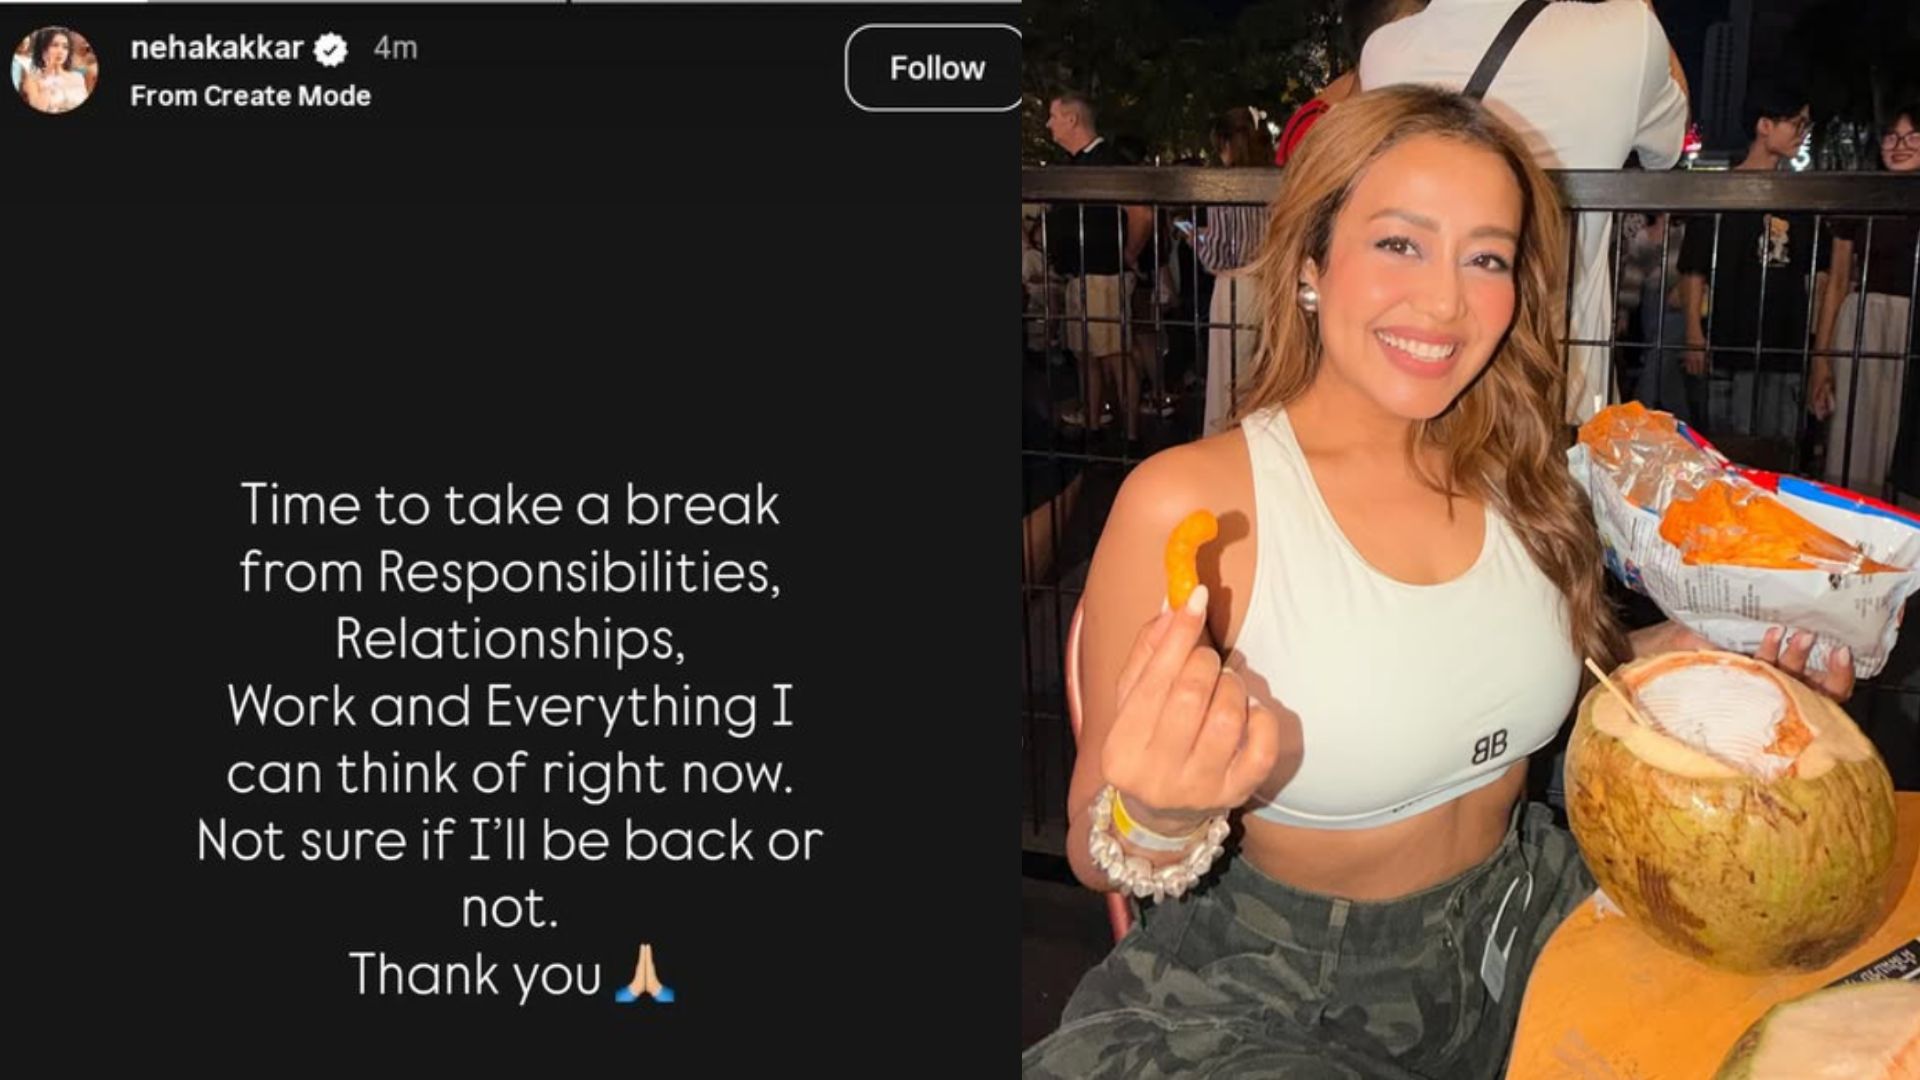Click the 4m story timestamp
Image resolution: width=1920 pixels, height=1080 pixels.
(x=395, y=48)
